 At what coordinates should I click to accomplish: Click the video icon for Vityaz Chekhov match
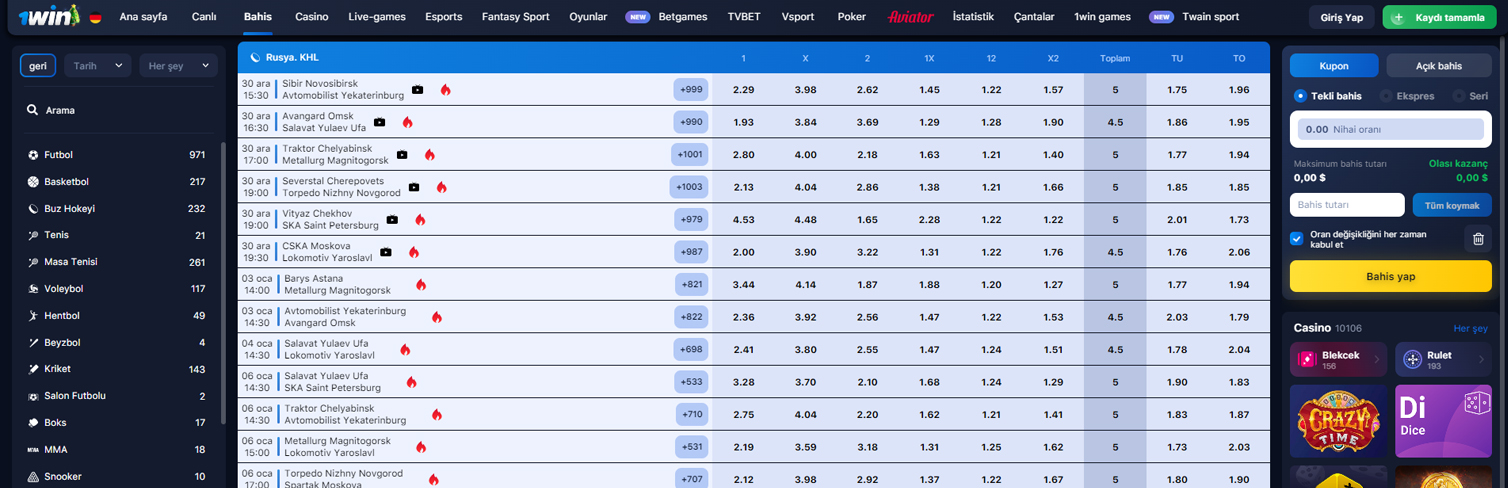(x=392, y=220)
